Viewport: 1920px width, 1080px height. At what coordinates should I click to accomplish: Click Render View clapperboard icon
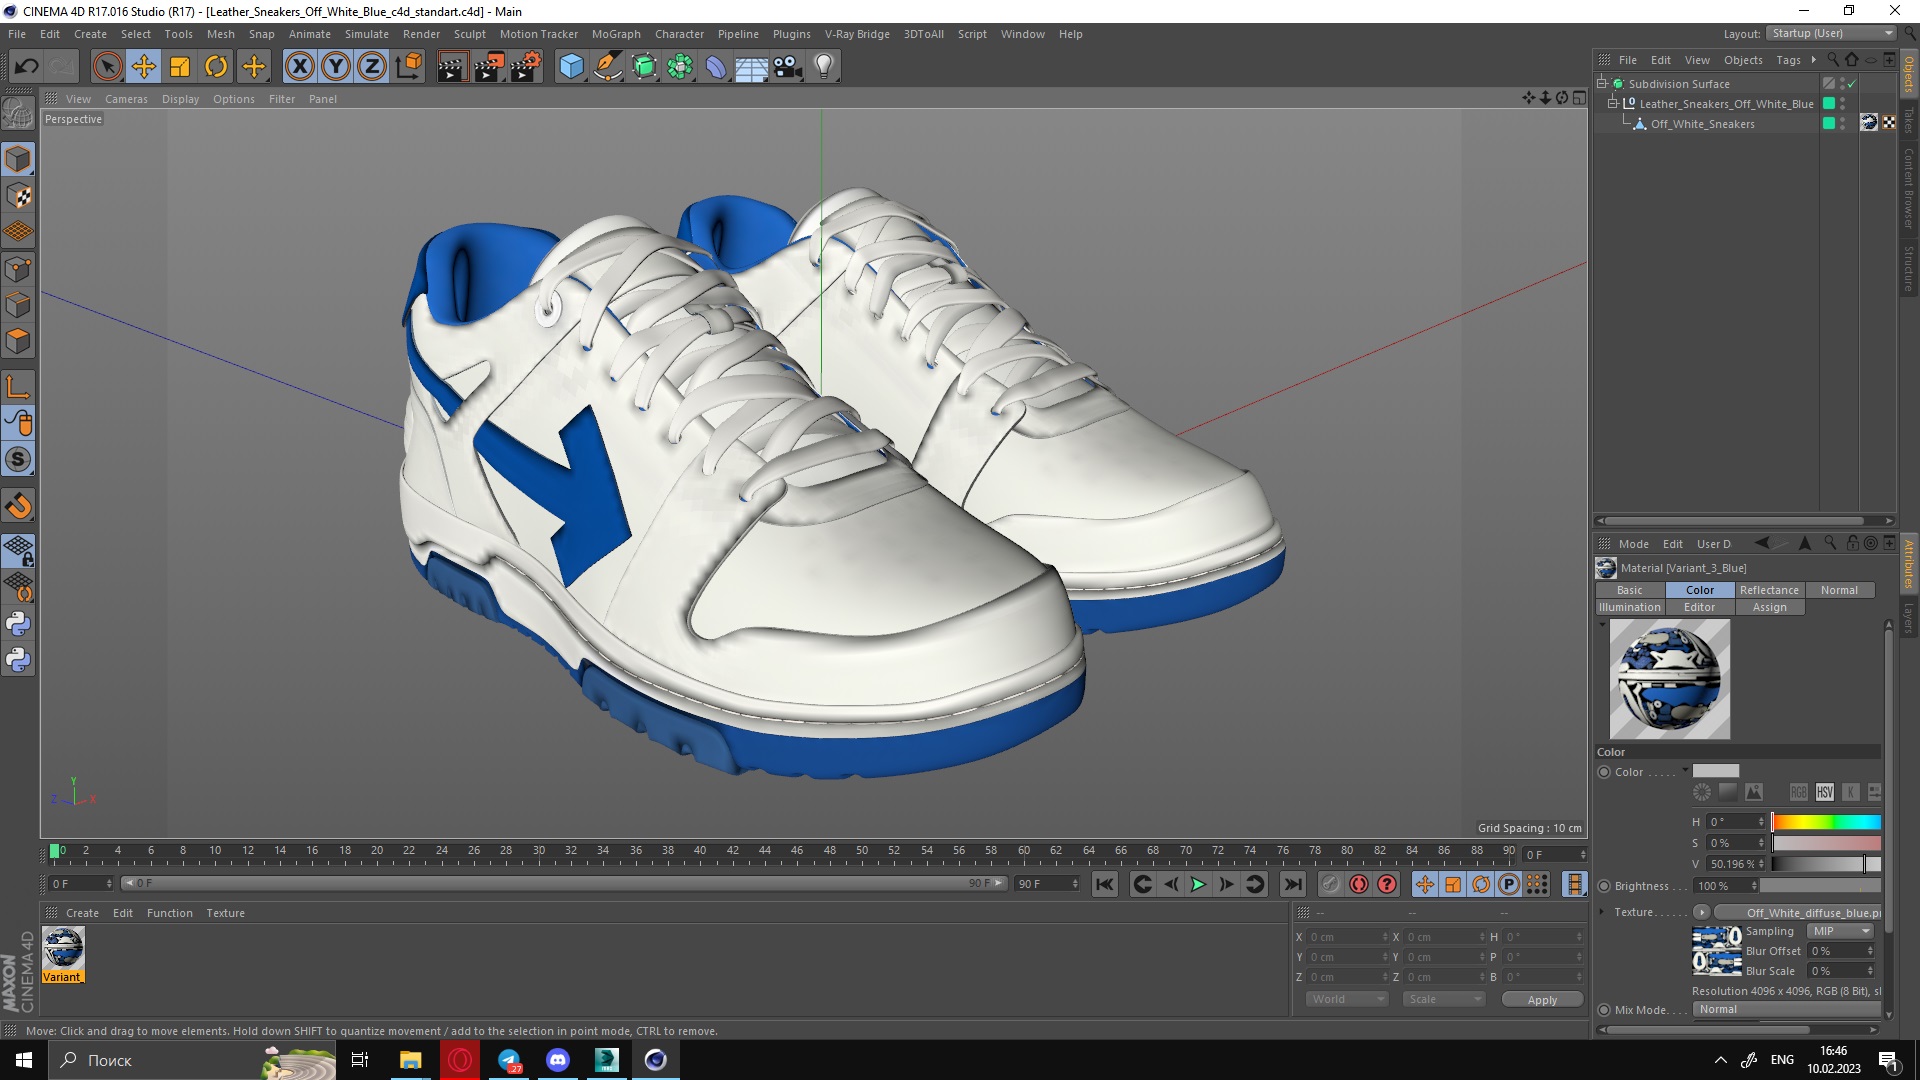click(x=452, y=67)
